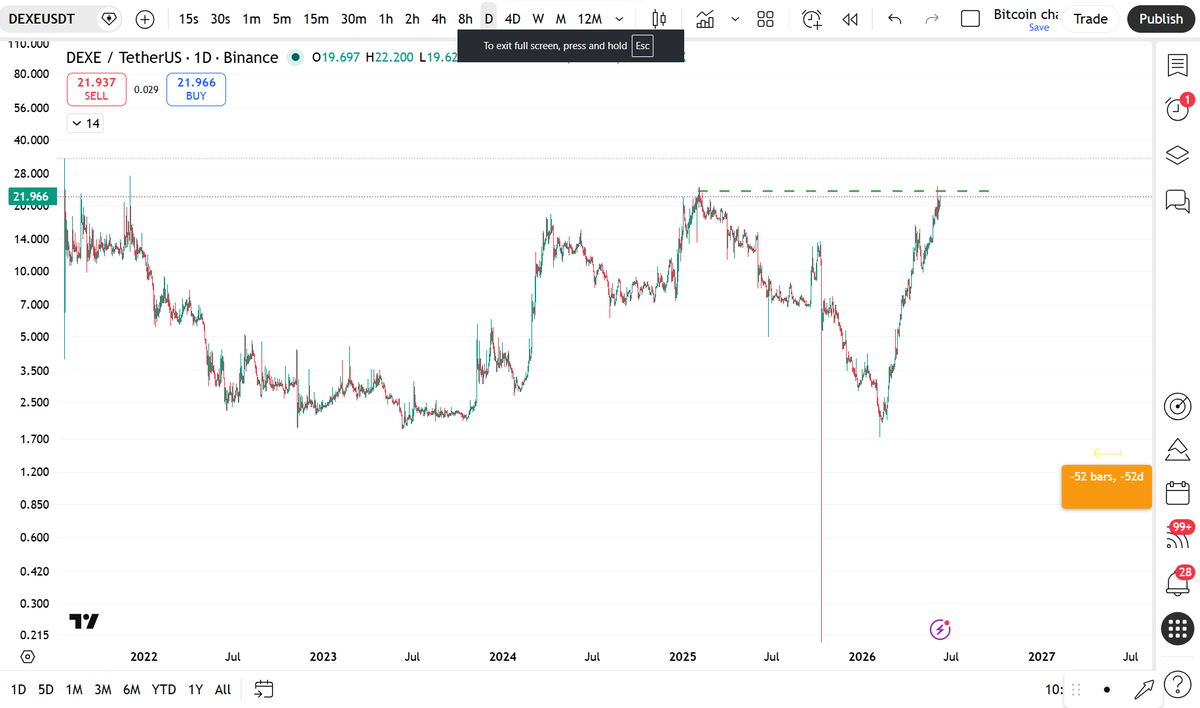1200x708 pixels.
Task: Switch the interval to 15s
Action: [x=188, y=19]
